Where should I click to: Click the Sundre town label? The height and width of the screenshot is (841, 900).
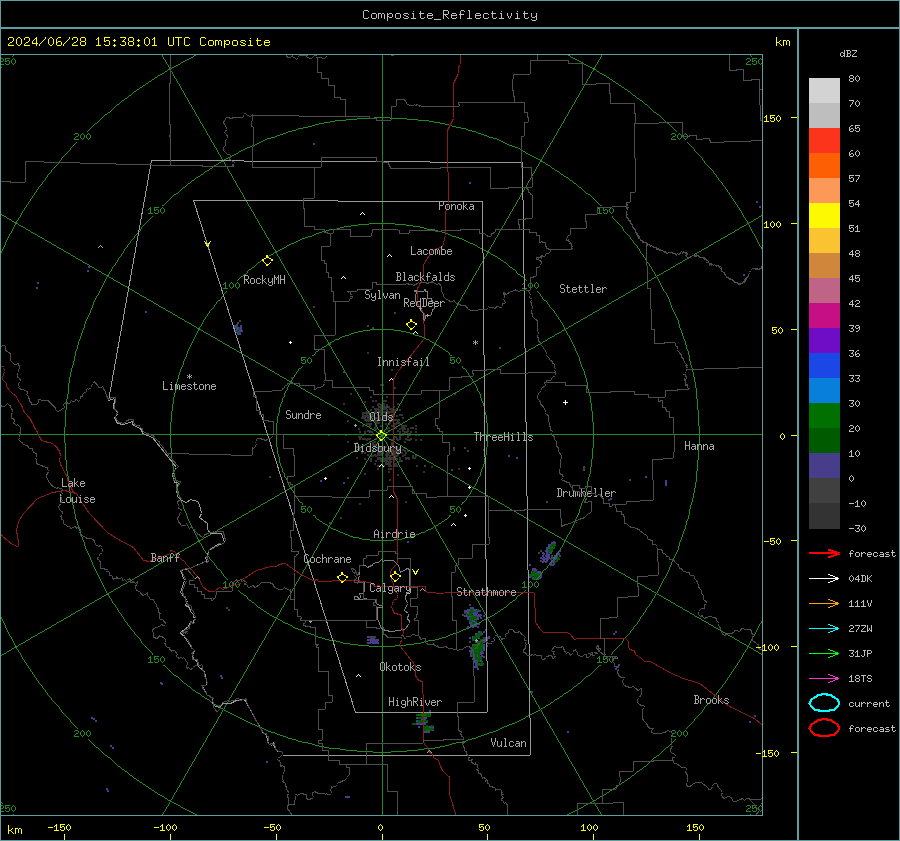(303, 414)
